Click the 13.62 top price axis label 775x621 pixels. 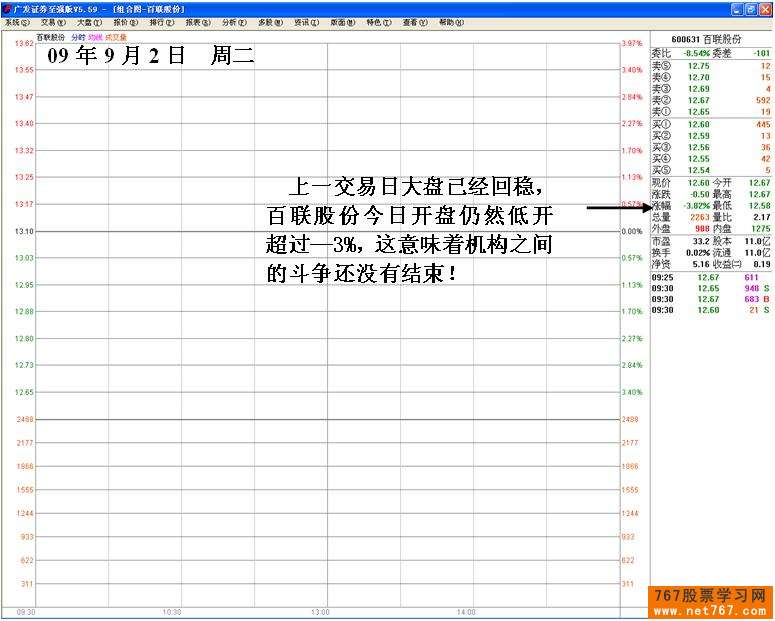click(24, 44)
